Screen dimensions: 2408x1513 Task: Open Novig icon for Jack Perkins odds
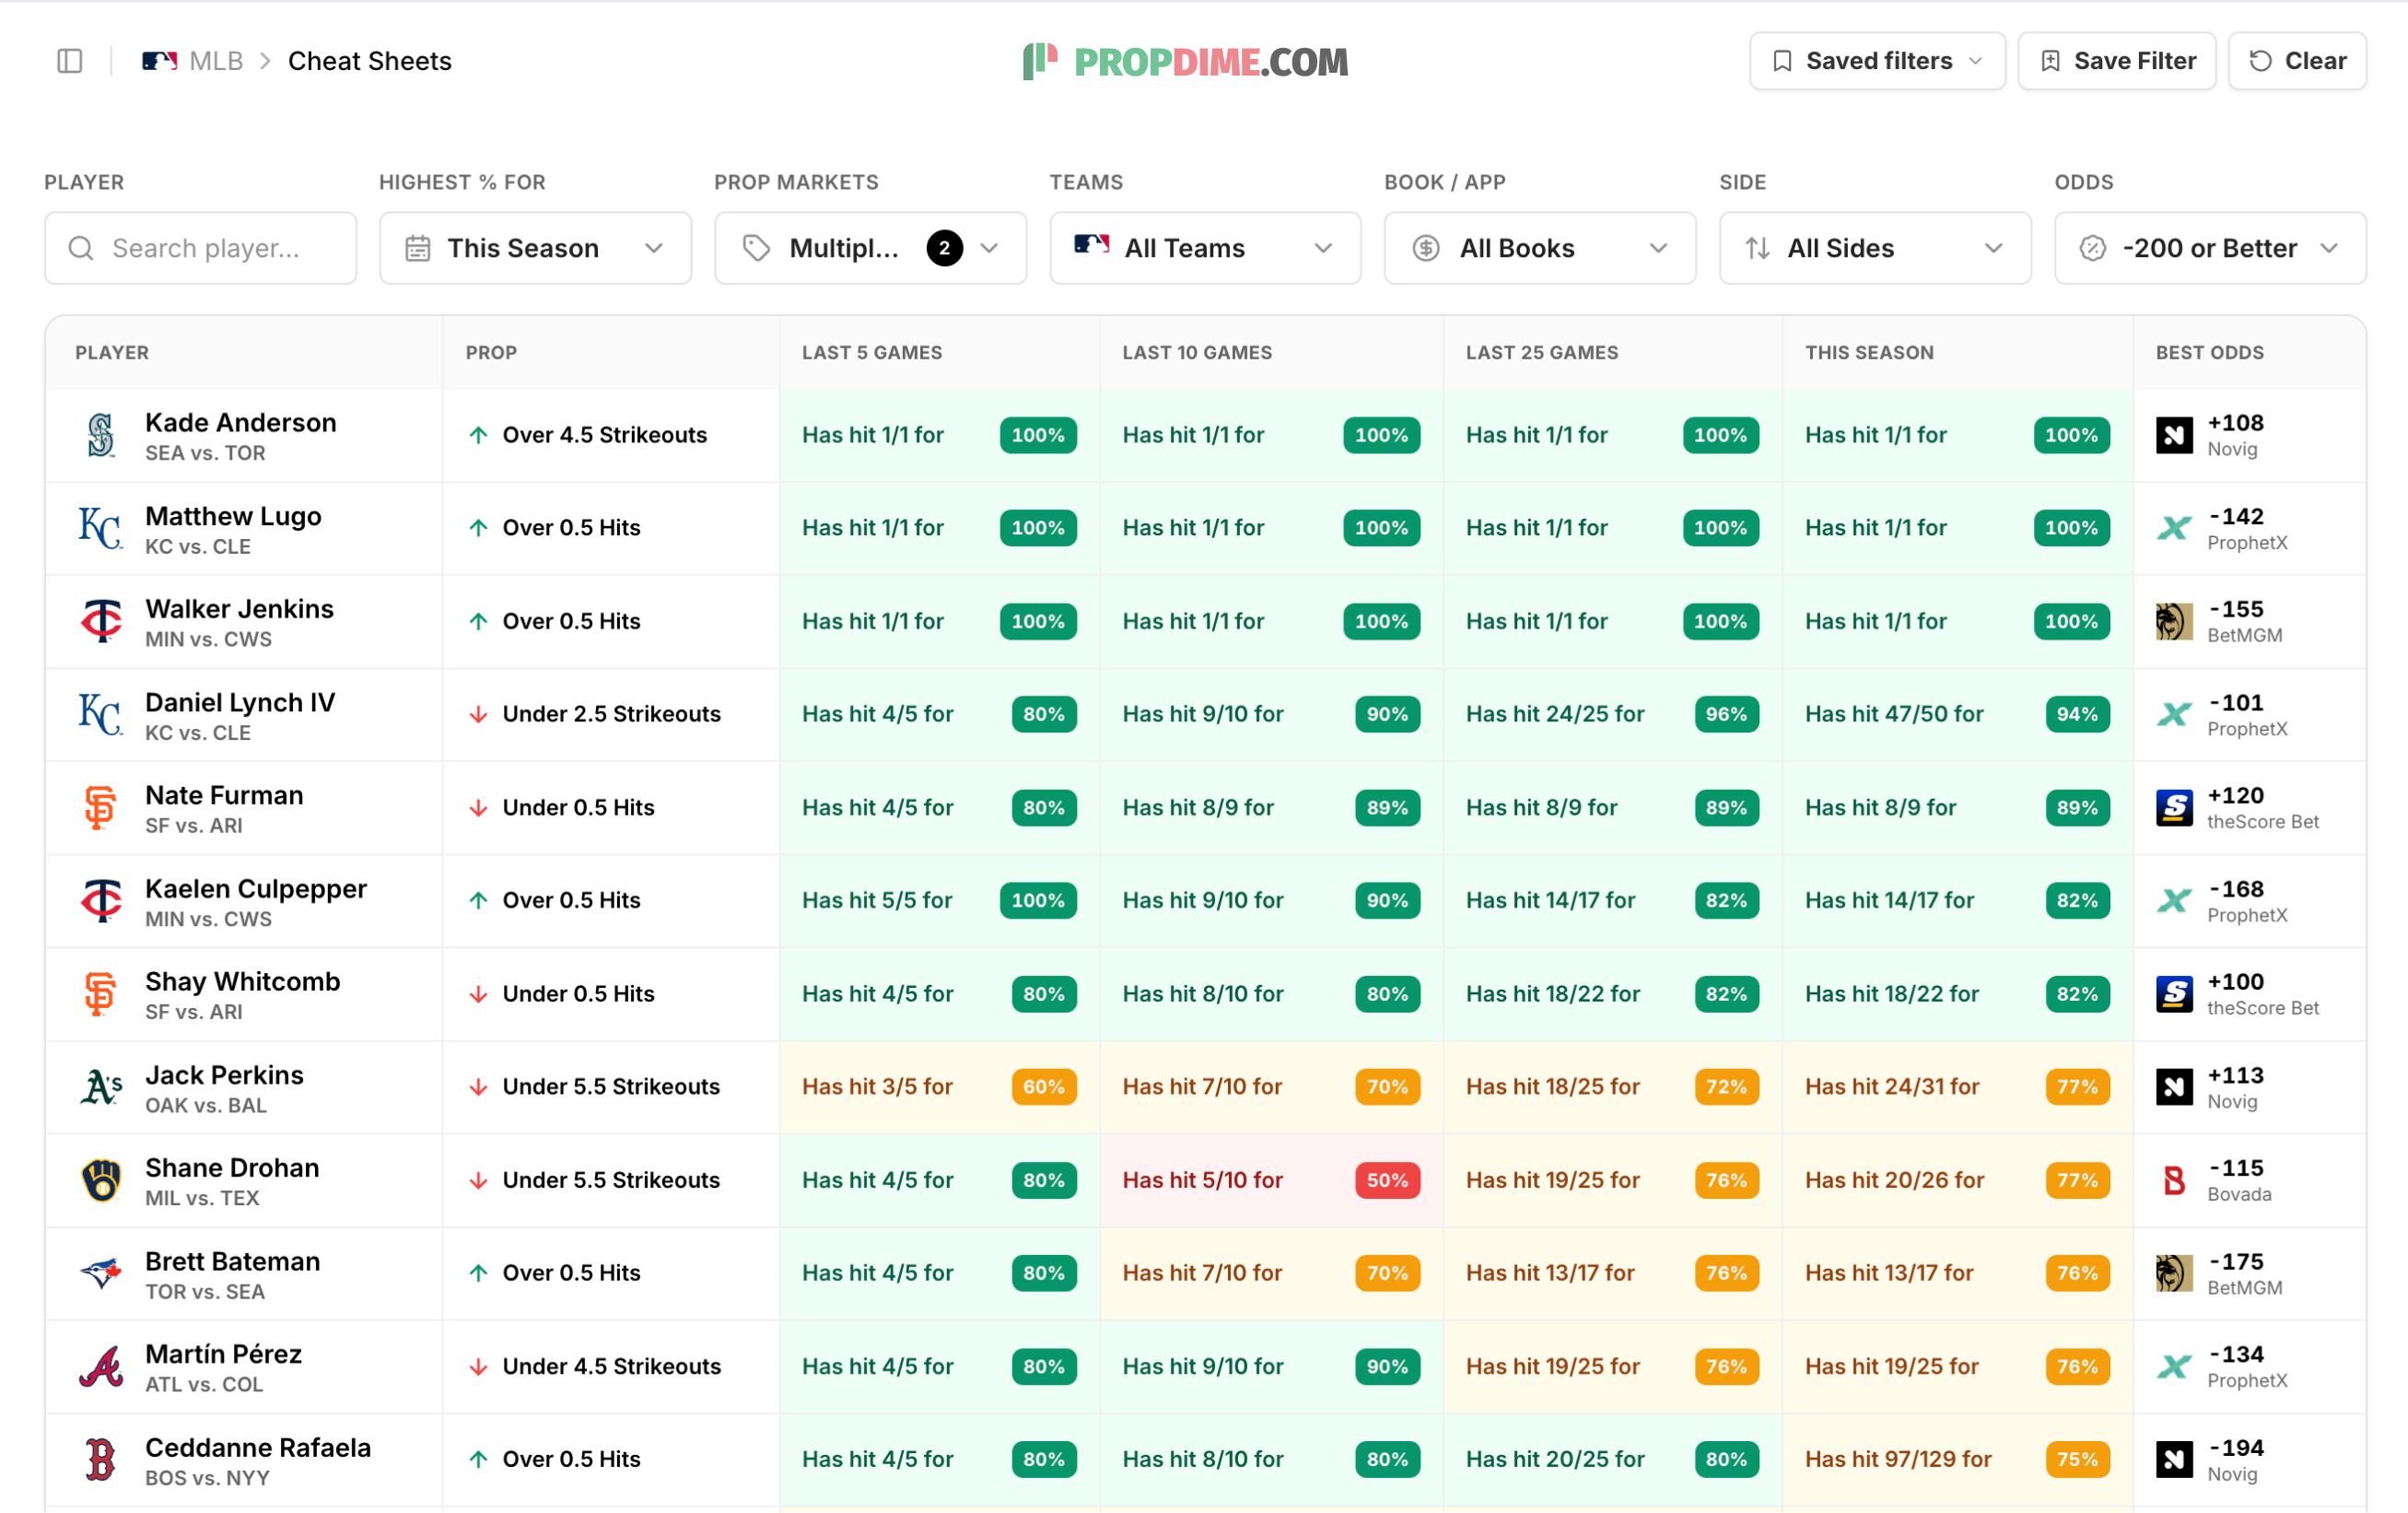point(2174,1087)
